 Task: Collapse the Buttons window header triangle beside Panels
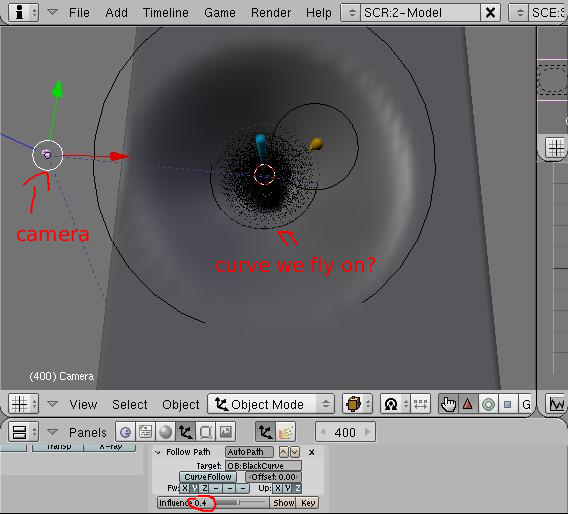(53, 431)
